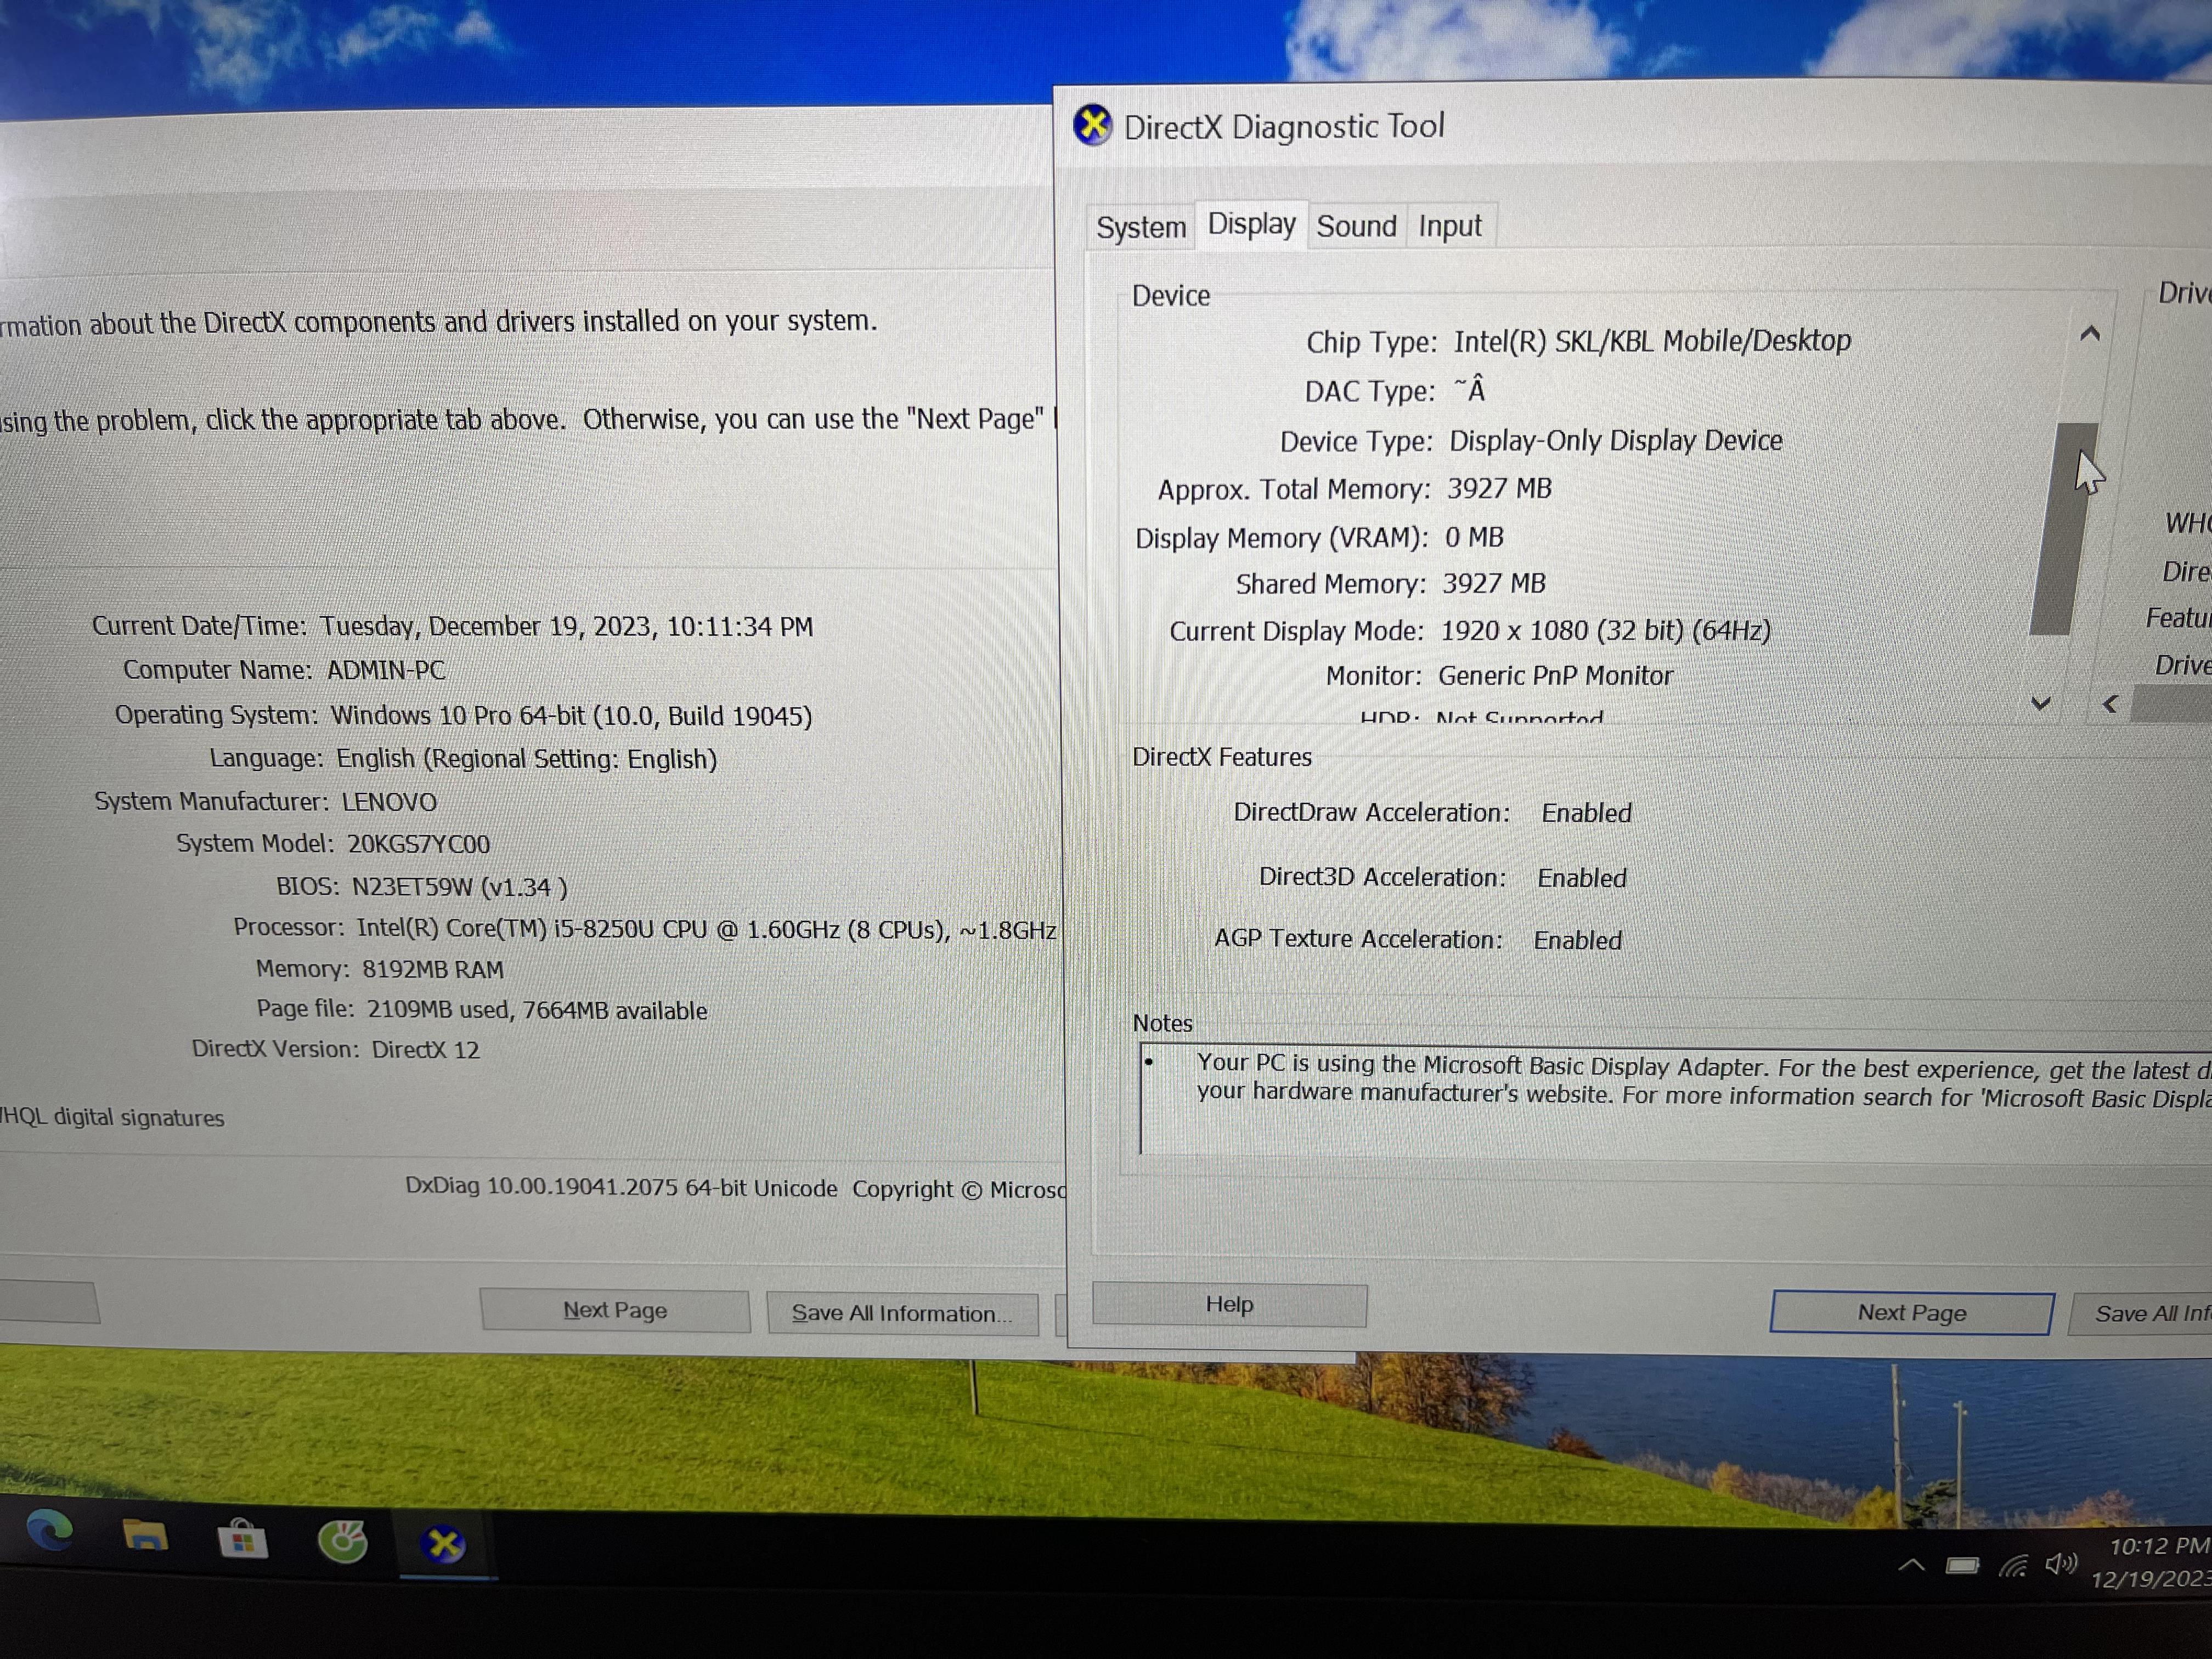Click the DAC Type label
The width and height of the screenshot is (2212, 1659).
[x=1369, y=391]
